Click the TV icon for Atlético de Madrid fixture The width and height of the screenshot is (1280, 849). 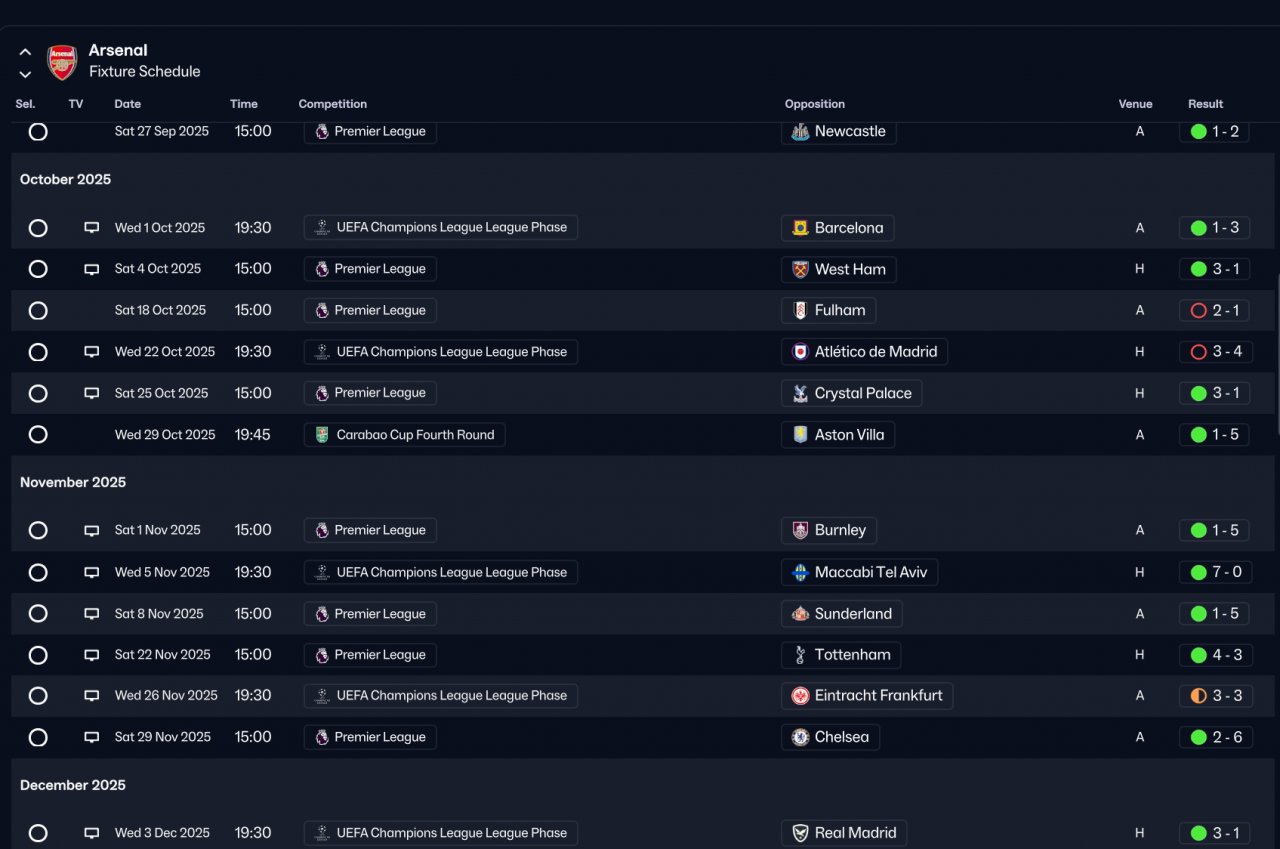click(92, 352)
